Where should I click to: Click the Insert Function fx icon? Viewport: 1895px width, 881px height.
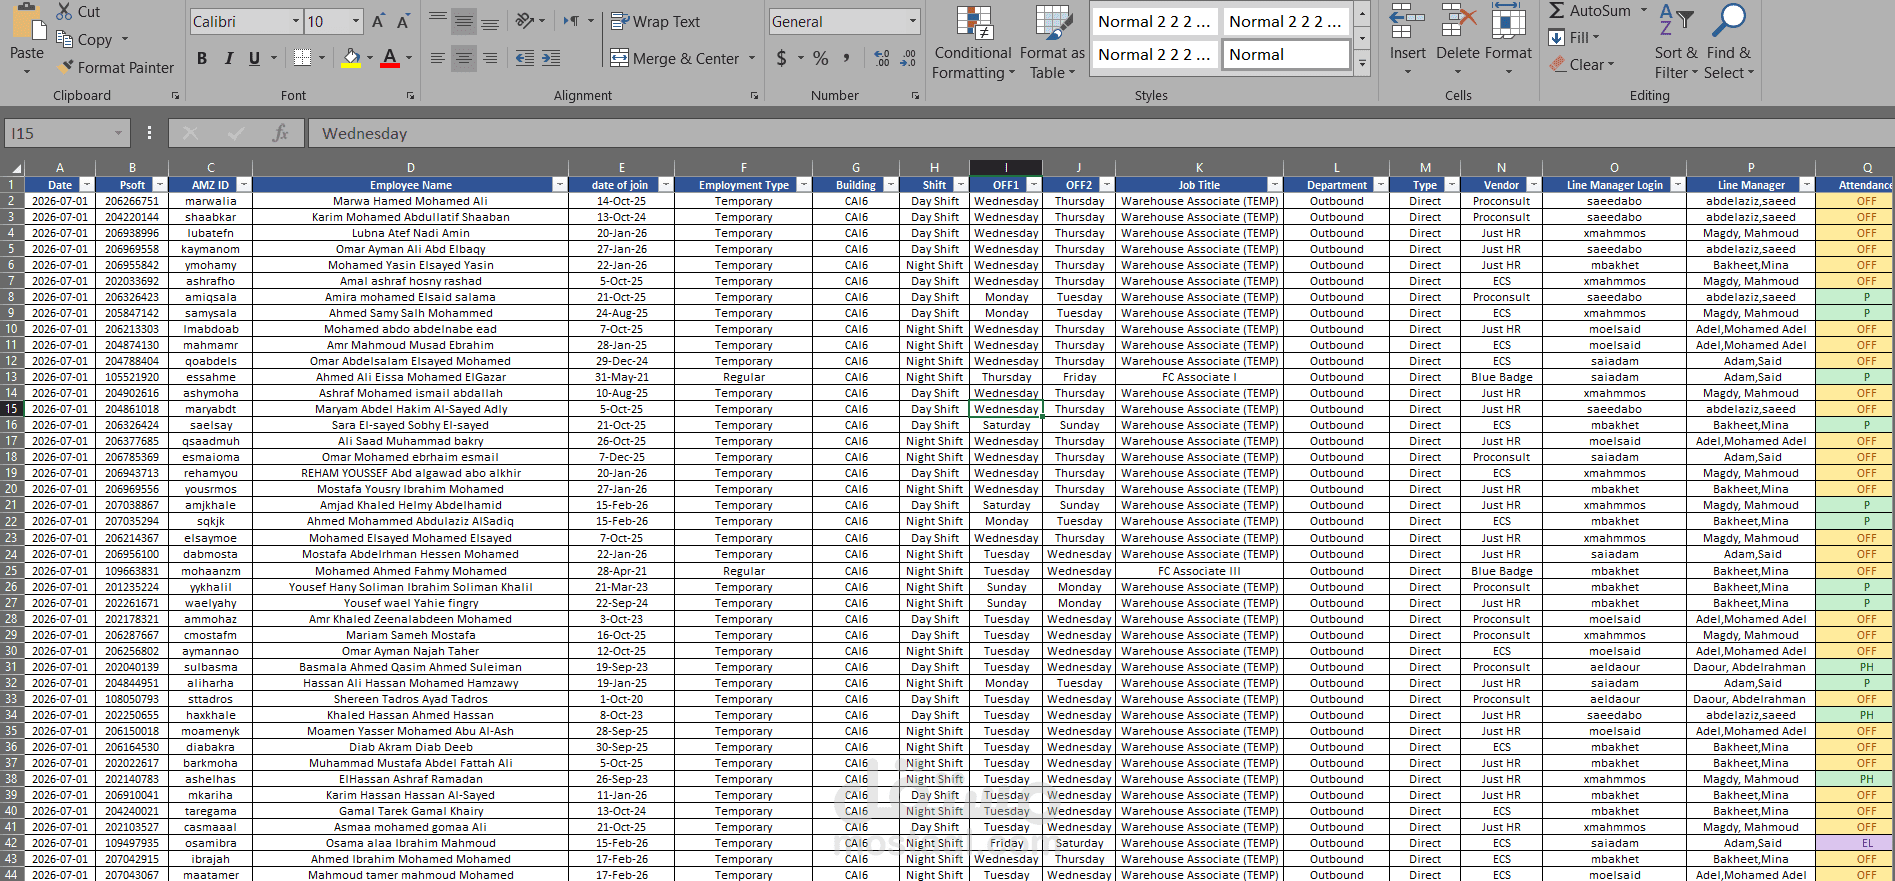(280, 133)
